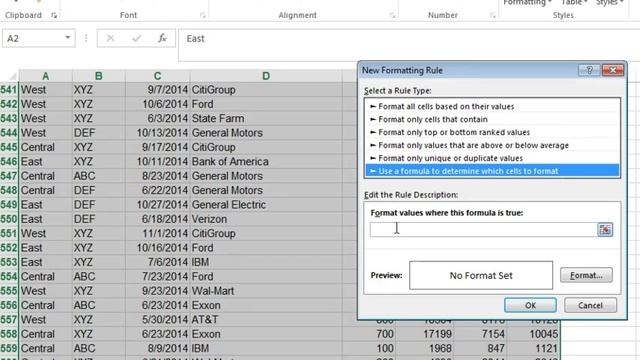Select column A header

[45, 76]
